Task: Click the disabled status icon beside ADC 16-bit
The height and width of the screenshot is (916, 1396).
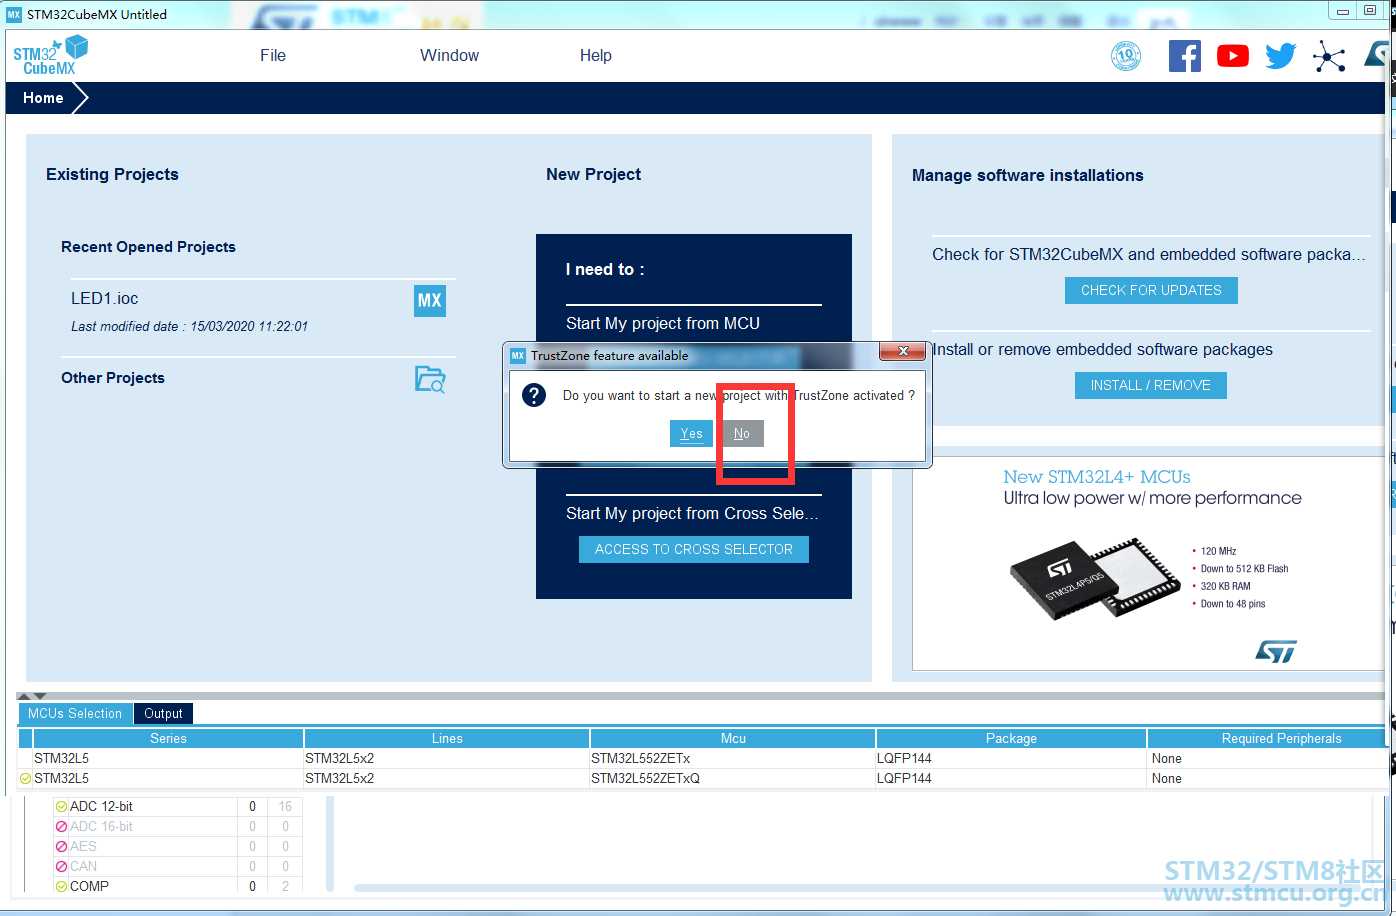Action: coord(61,826)
